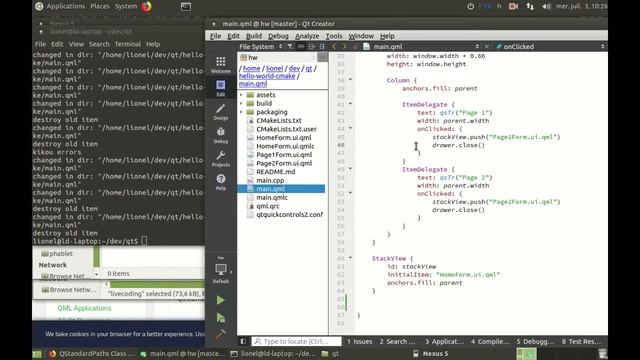This screenshot has height=360, width=640.
Task: Click the screen recorder tray icon
Action: (513, 6)
